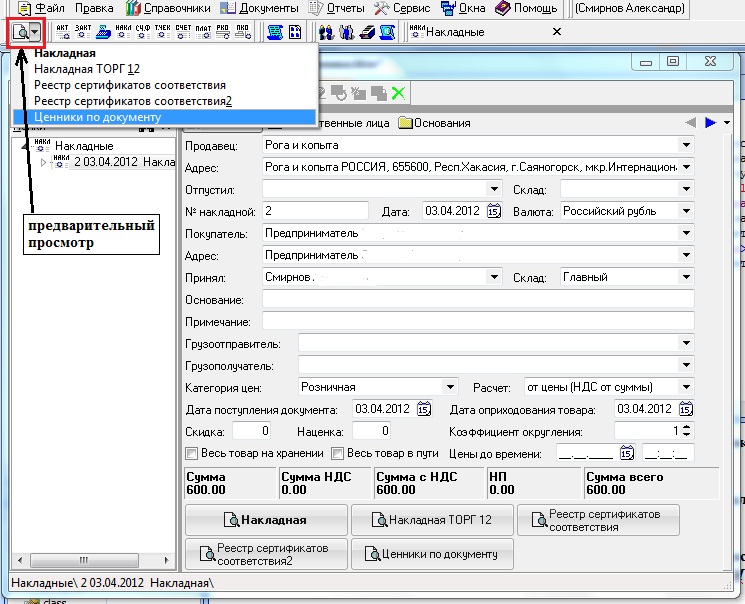Open calendar for Дата field

pyautogui.click(x=494, y=211)
